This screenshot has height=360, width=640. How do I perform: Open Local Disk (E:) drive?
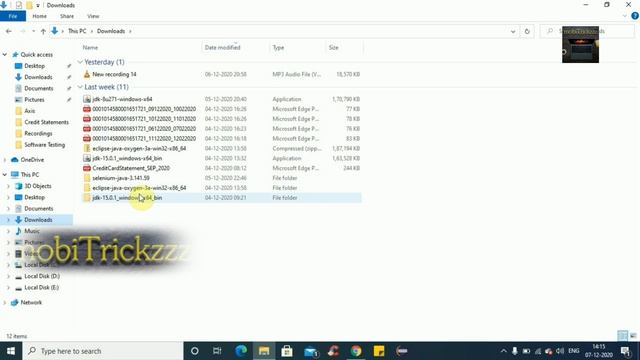(x=42, y=288)
